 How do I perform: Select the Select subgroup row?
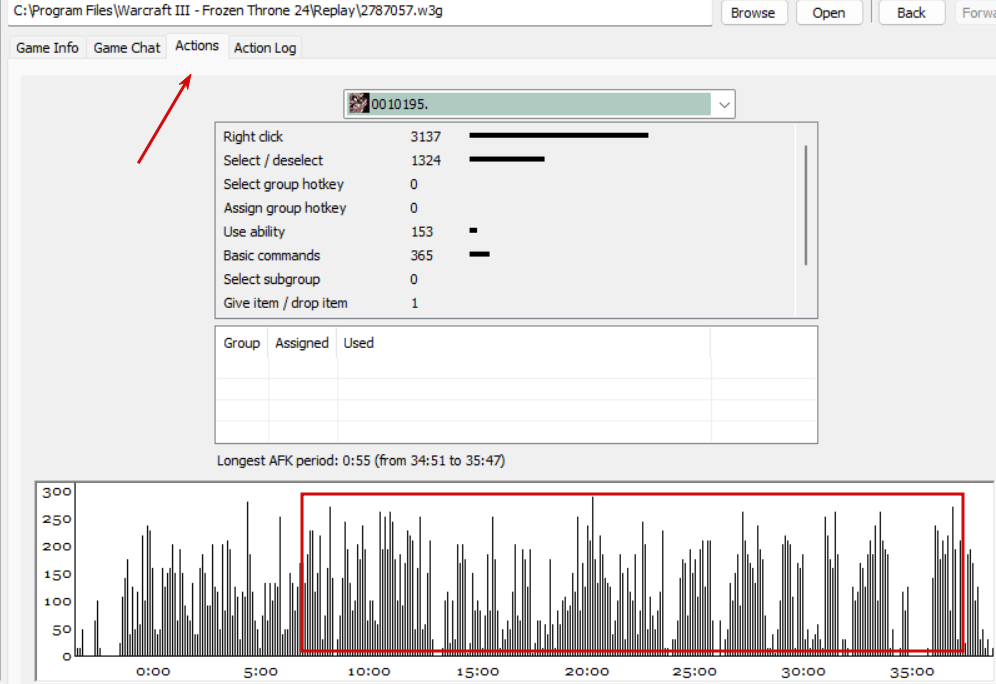click(x=505, y=279)
